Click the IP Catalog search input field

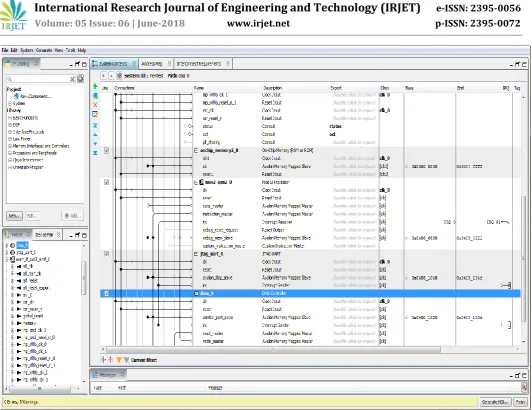(x=41, y=79)
